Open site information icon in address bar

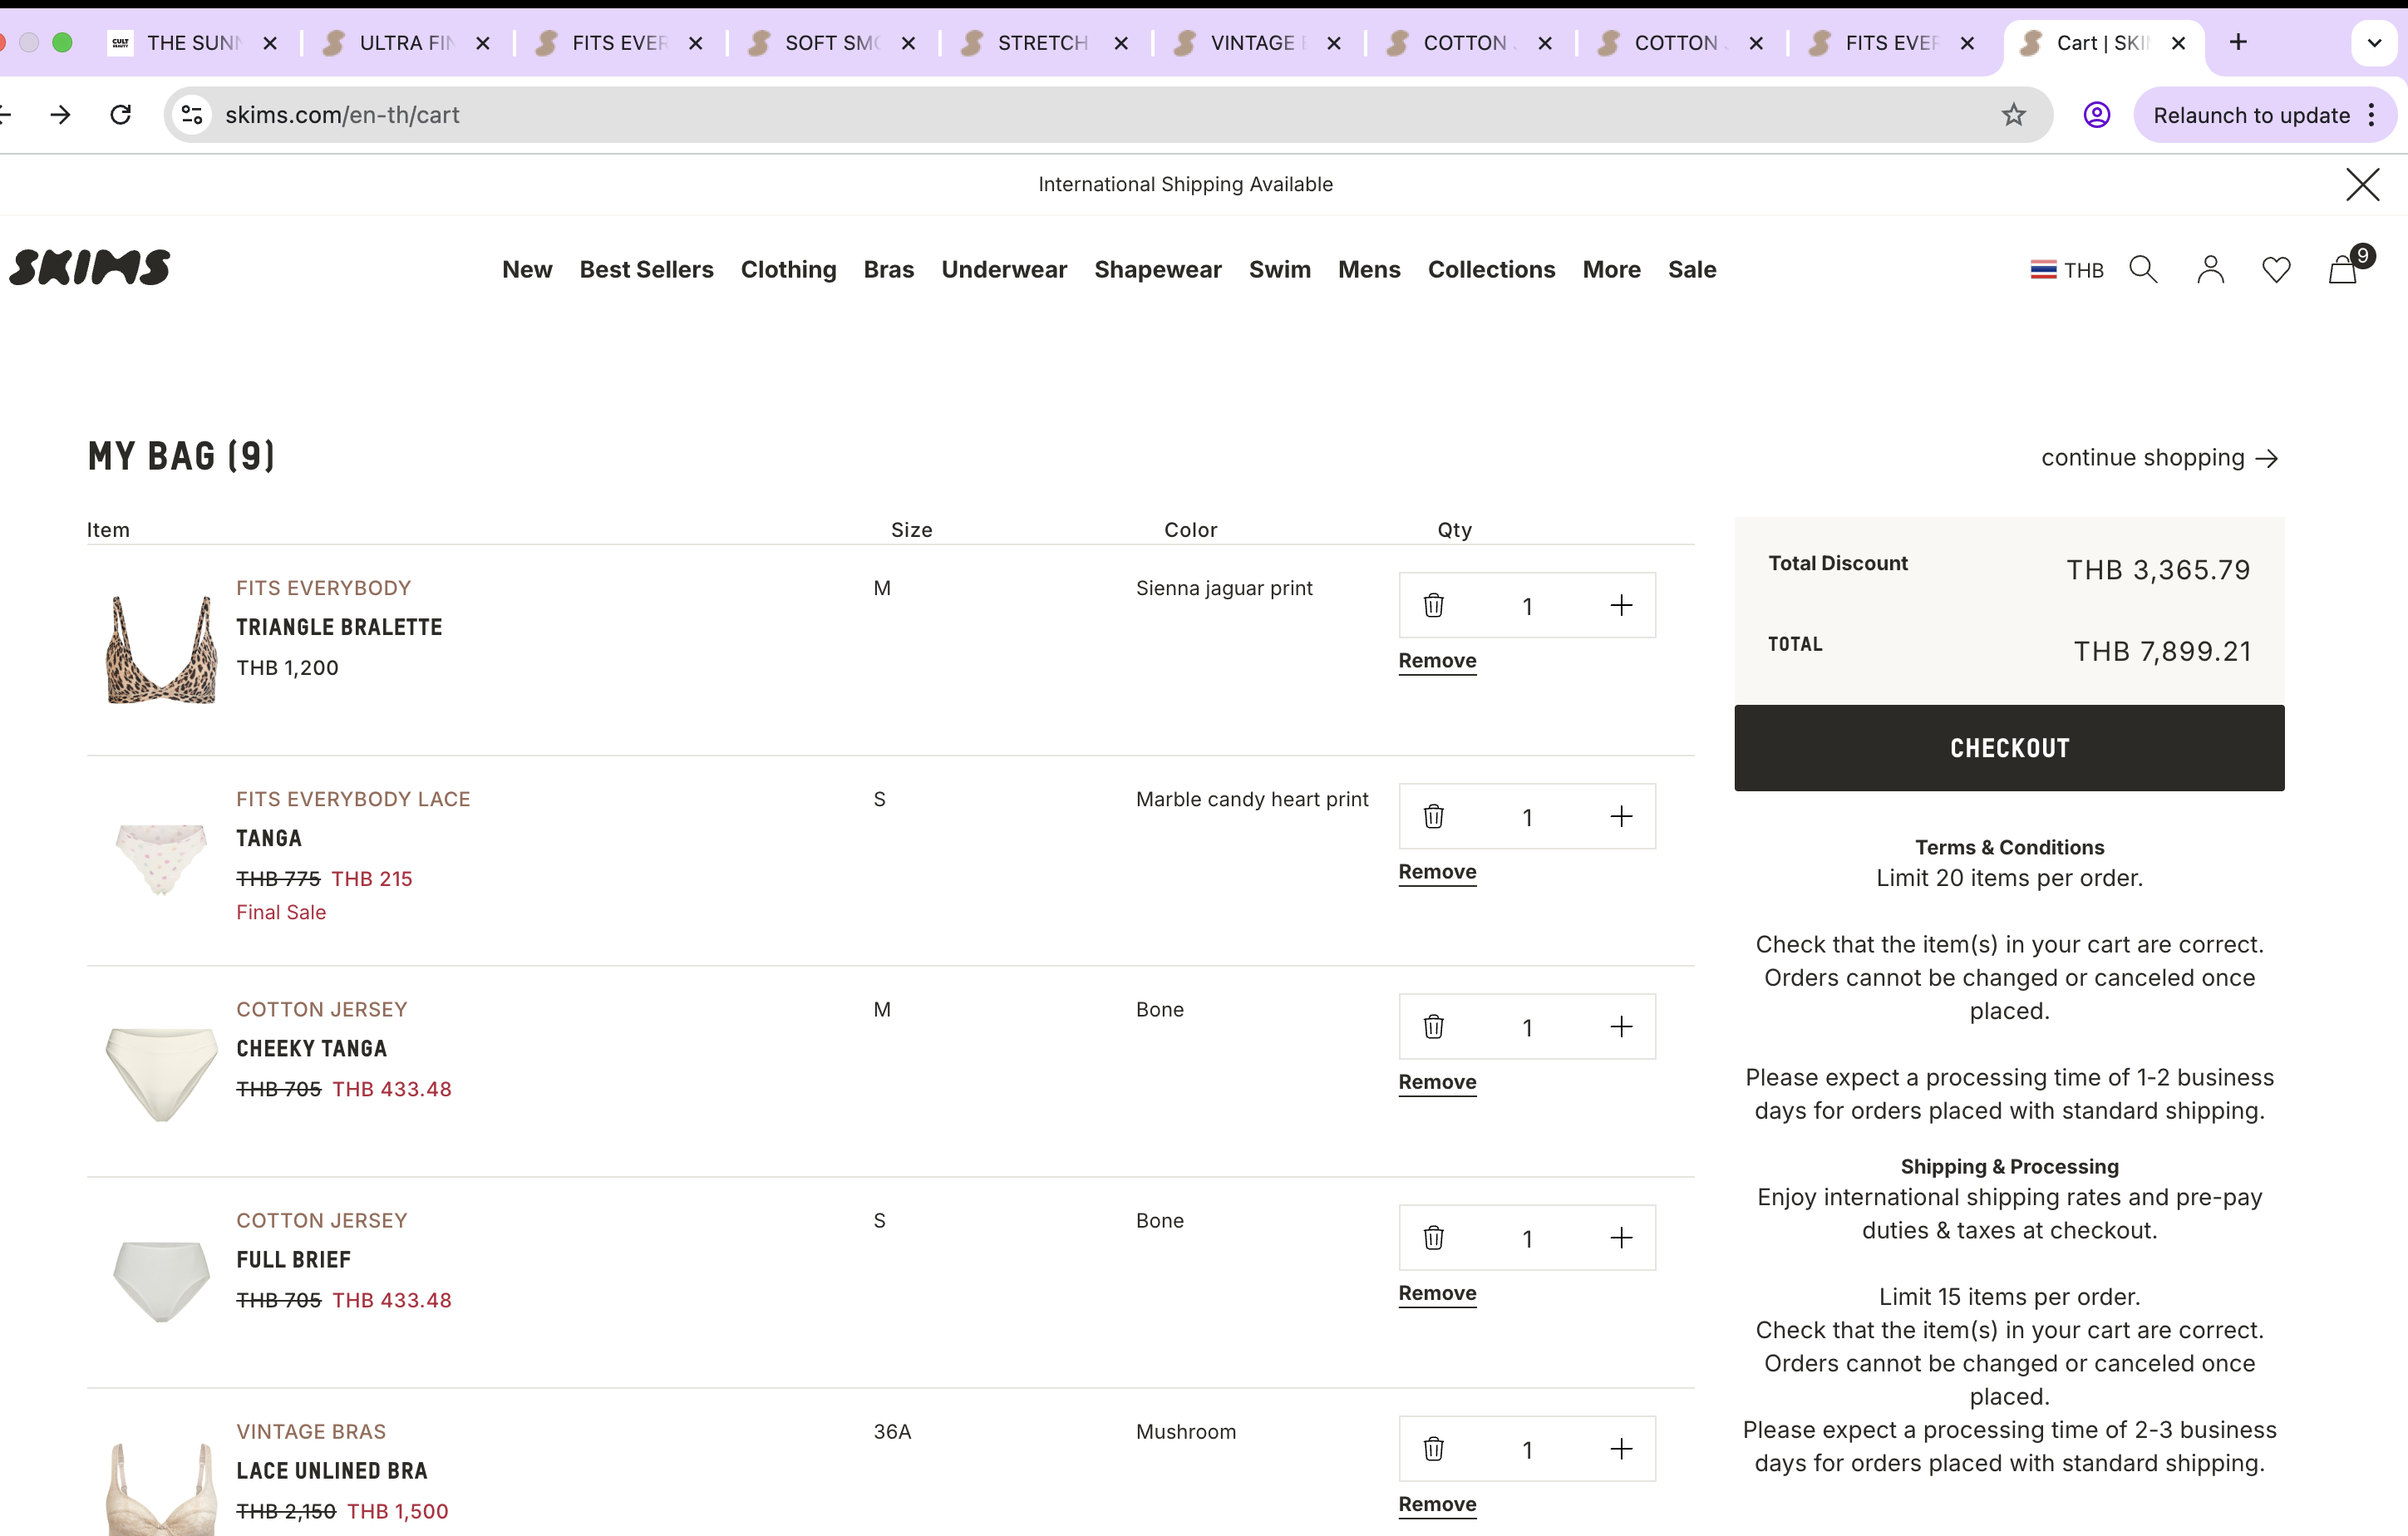[x=192, y=115]
